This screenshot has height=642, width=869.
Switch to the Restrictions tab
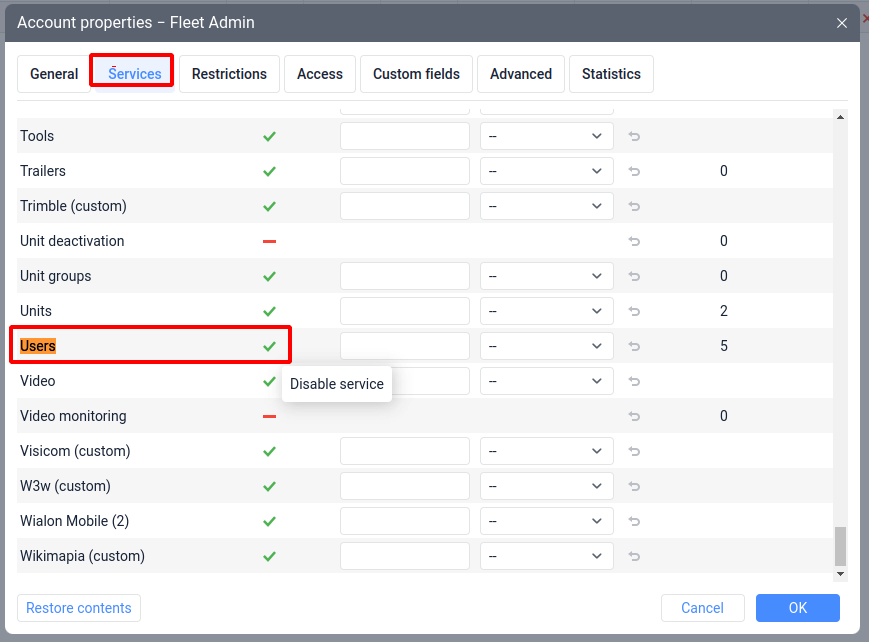point(229,74)
